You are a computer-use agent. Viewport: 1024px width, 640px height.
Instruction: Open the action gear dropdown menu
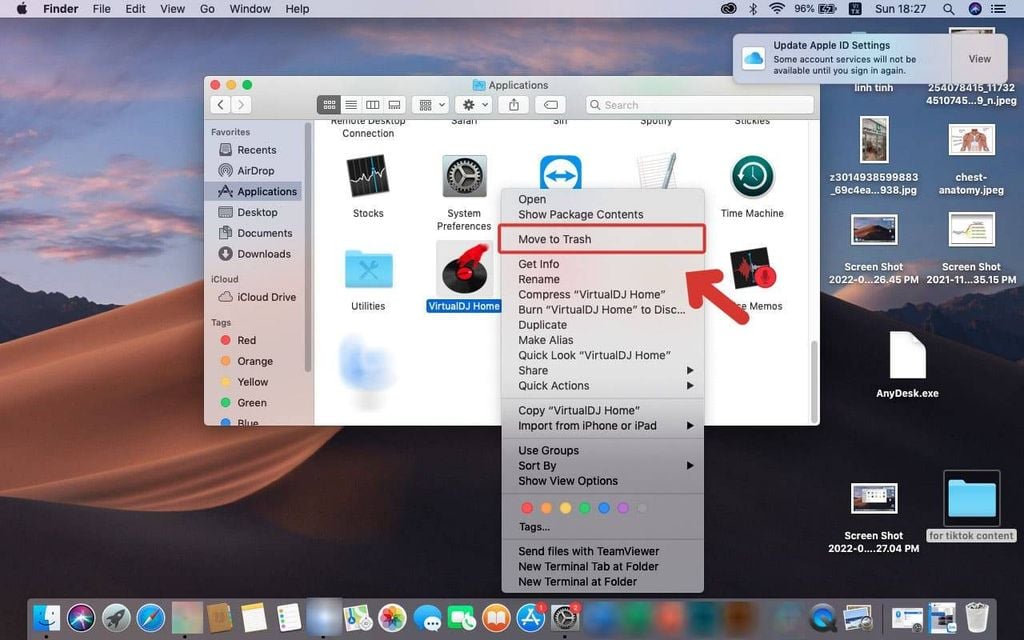pos(472,104)
